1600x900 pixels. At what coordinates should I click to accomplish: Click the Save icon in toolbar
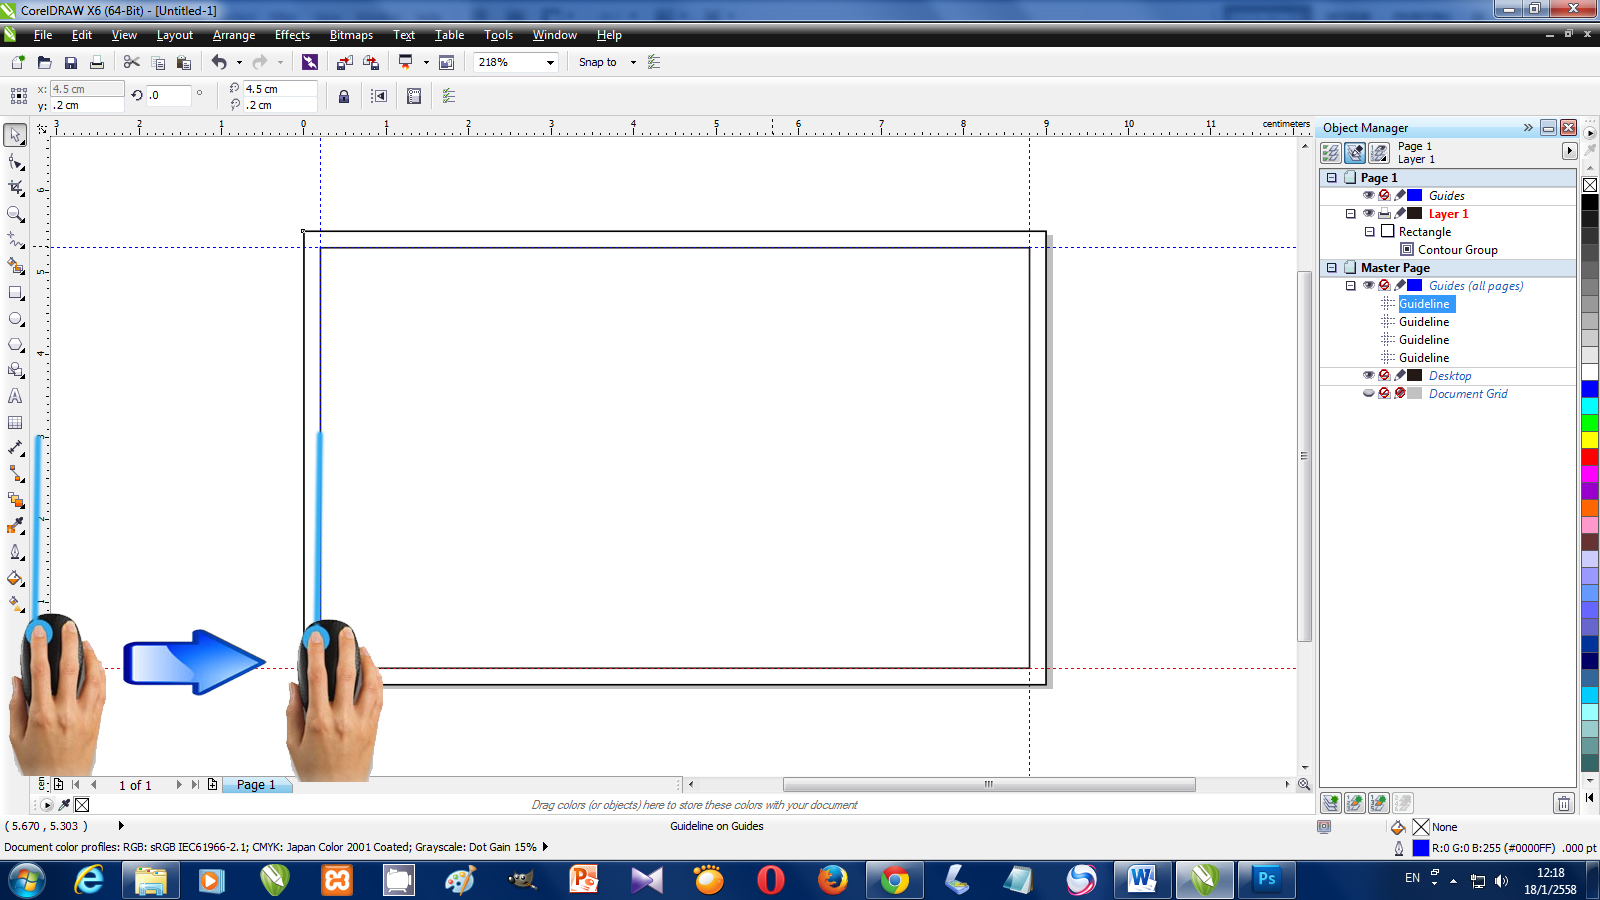71,63
